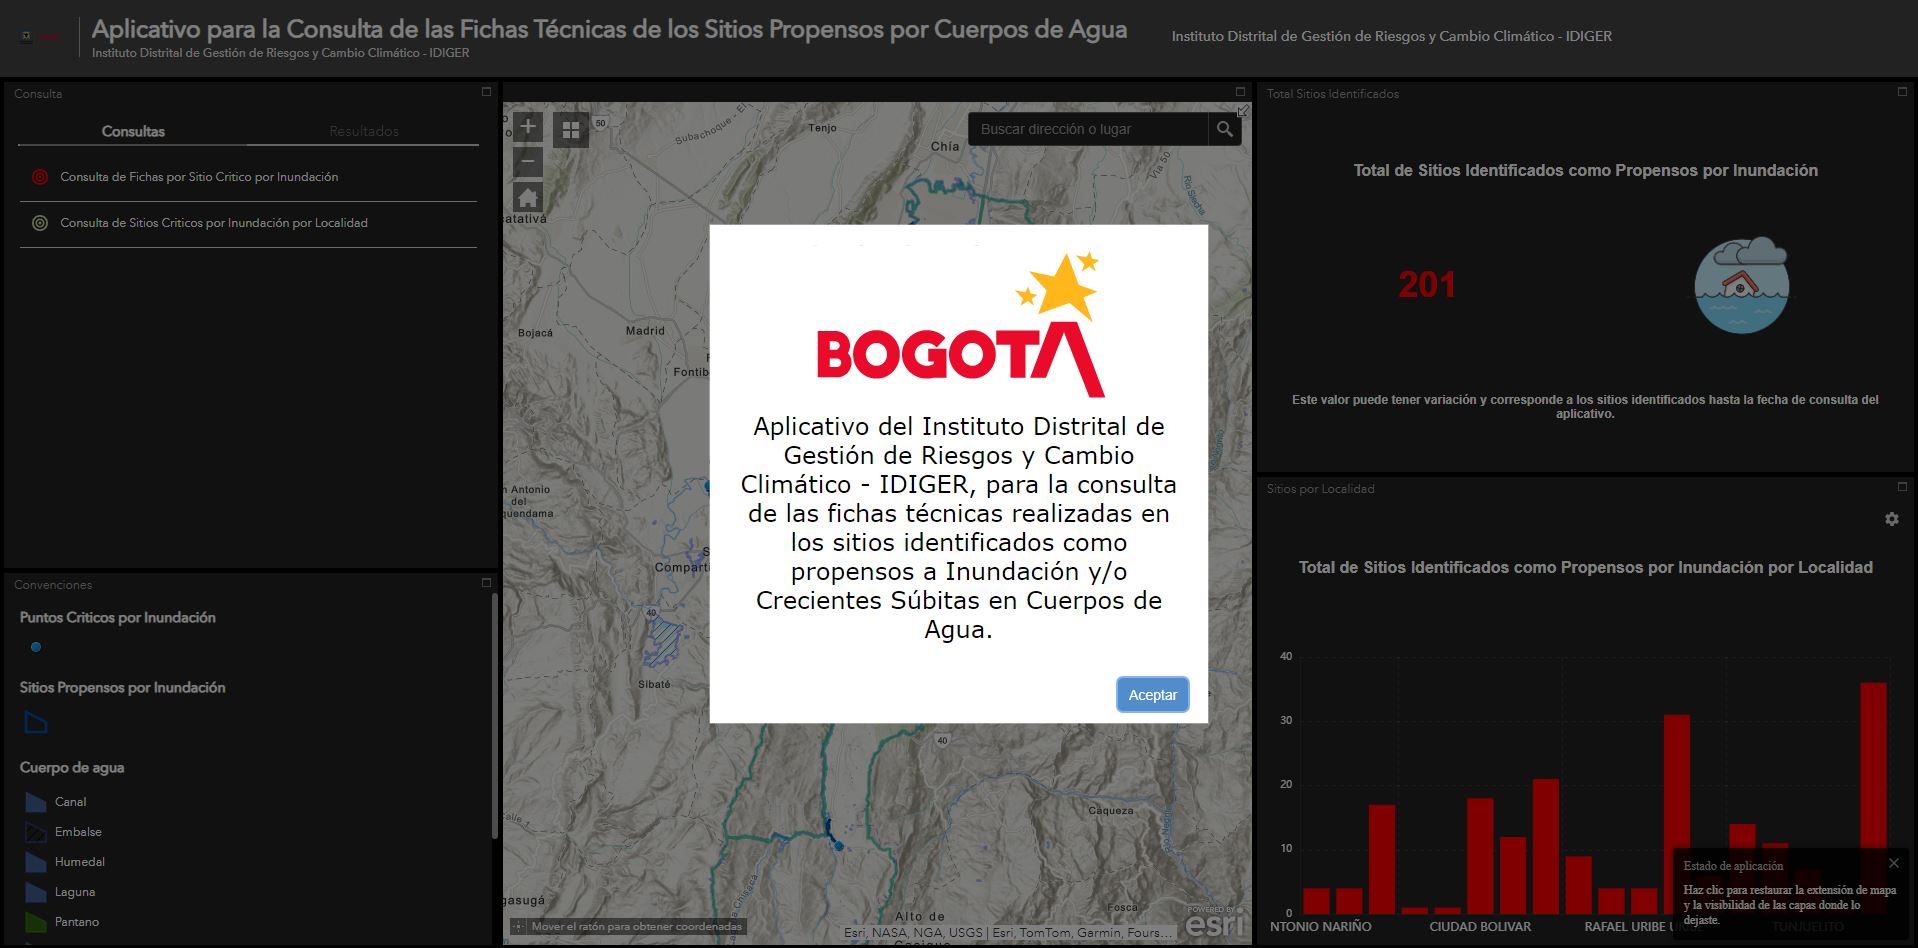Image resolution: width=1918 pixels, height=948 pixels.
Task: Click the Cuerpo de agua legend heading
Action: click(x=72, y=768)
